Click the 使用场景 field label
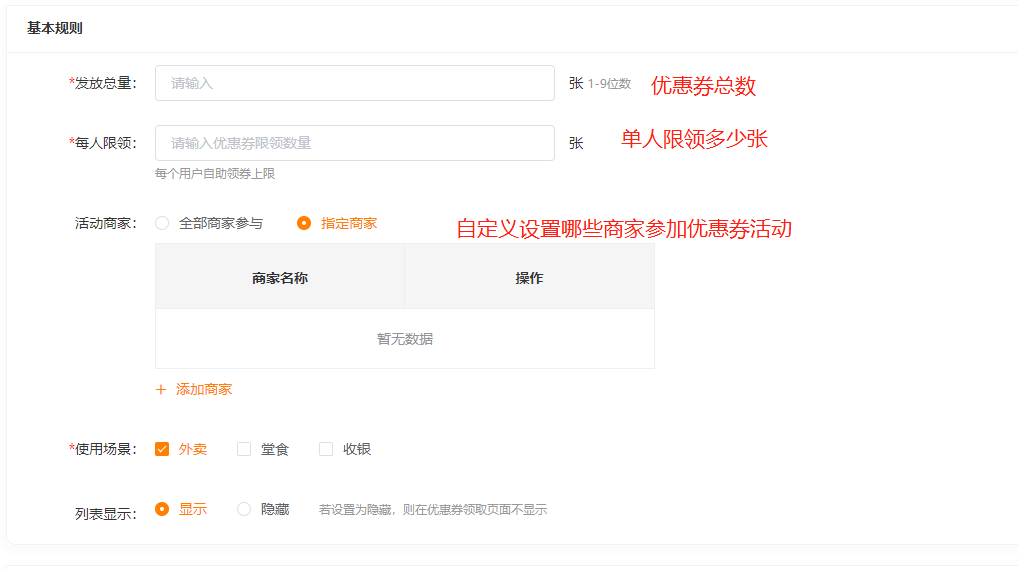Screen dimensions: 1018x569 (103, 449)
